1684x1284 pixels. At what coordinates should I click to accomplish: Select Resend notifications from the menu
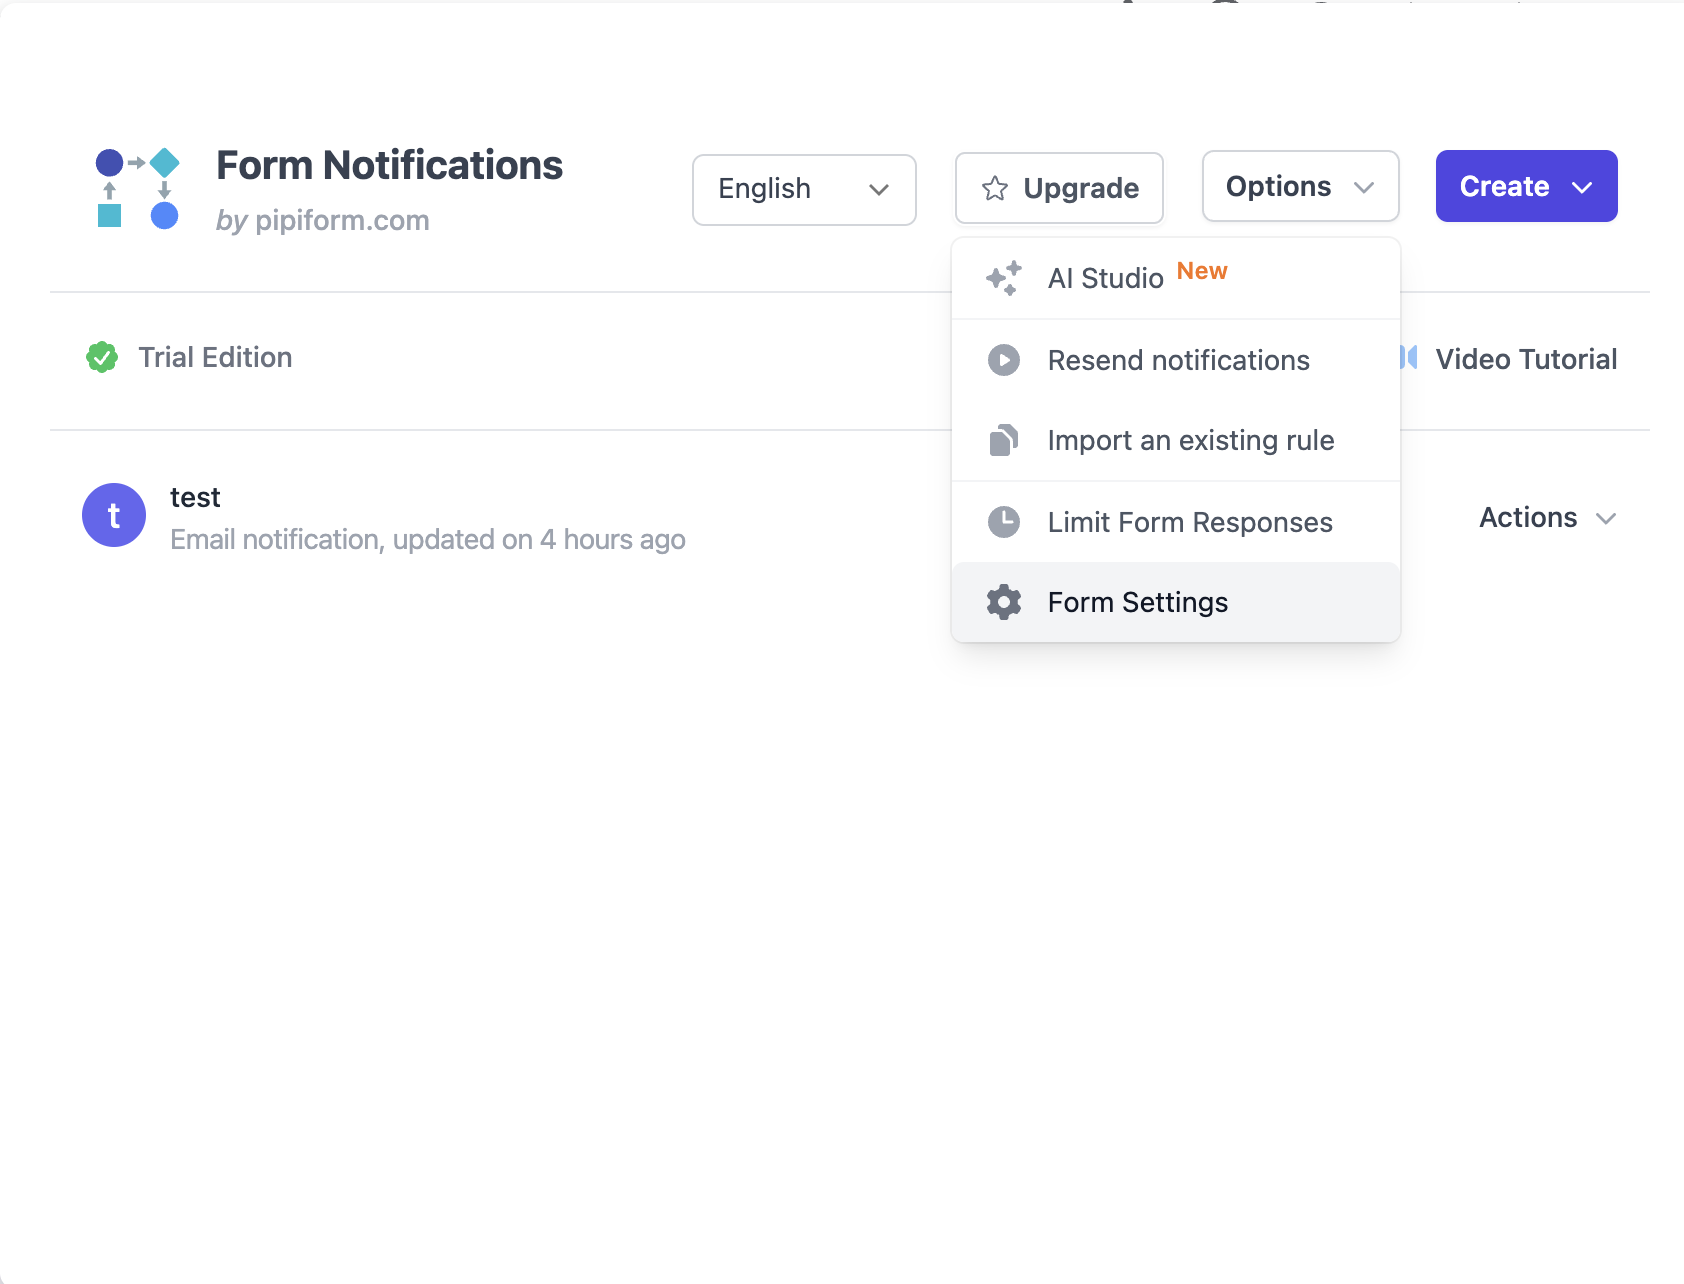pyautogui.click(x=1177, y=360)
